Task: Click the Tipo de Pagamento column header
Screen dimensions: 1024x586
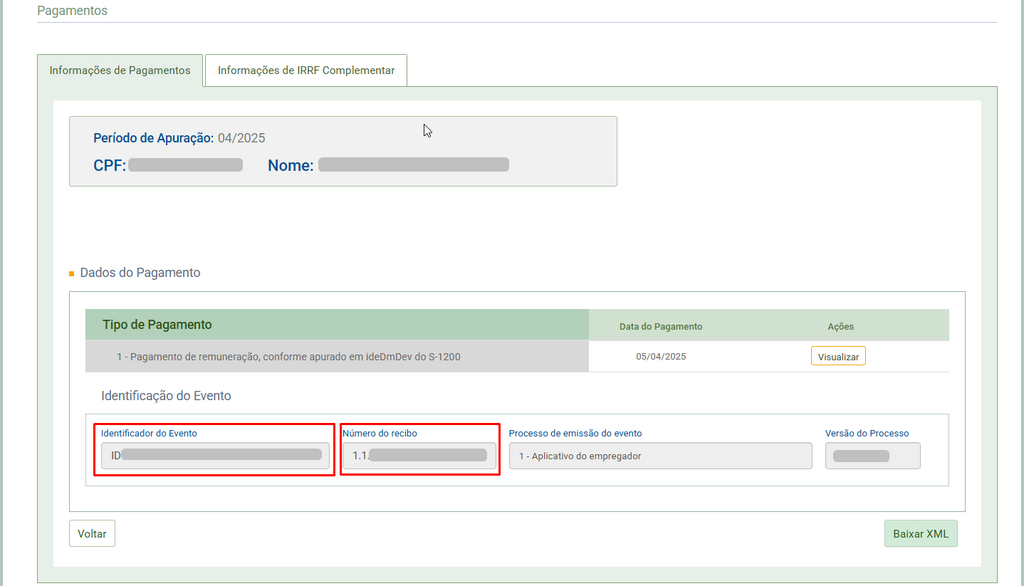Action: coord(157,325)
